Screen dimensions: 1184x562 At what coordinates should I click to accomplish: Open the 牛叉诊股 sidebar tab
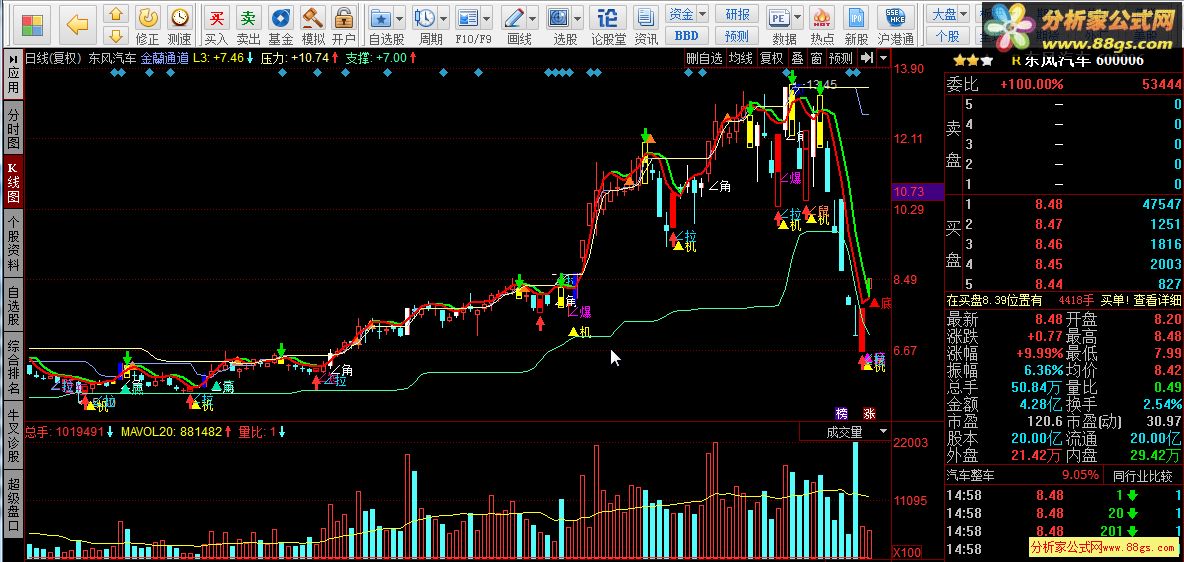(x=13, y=434)
